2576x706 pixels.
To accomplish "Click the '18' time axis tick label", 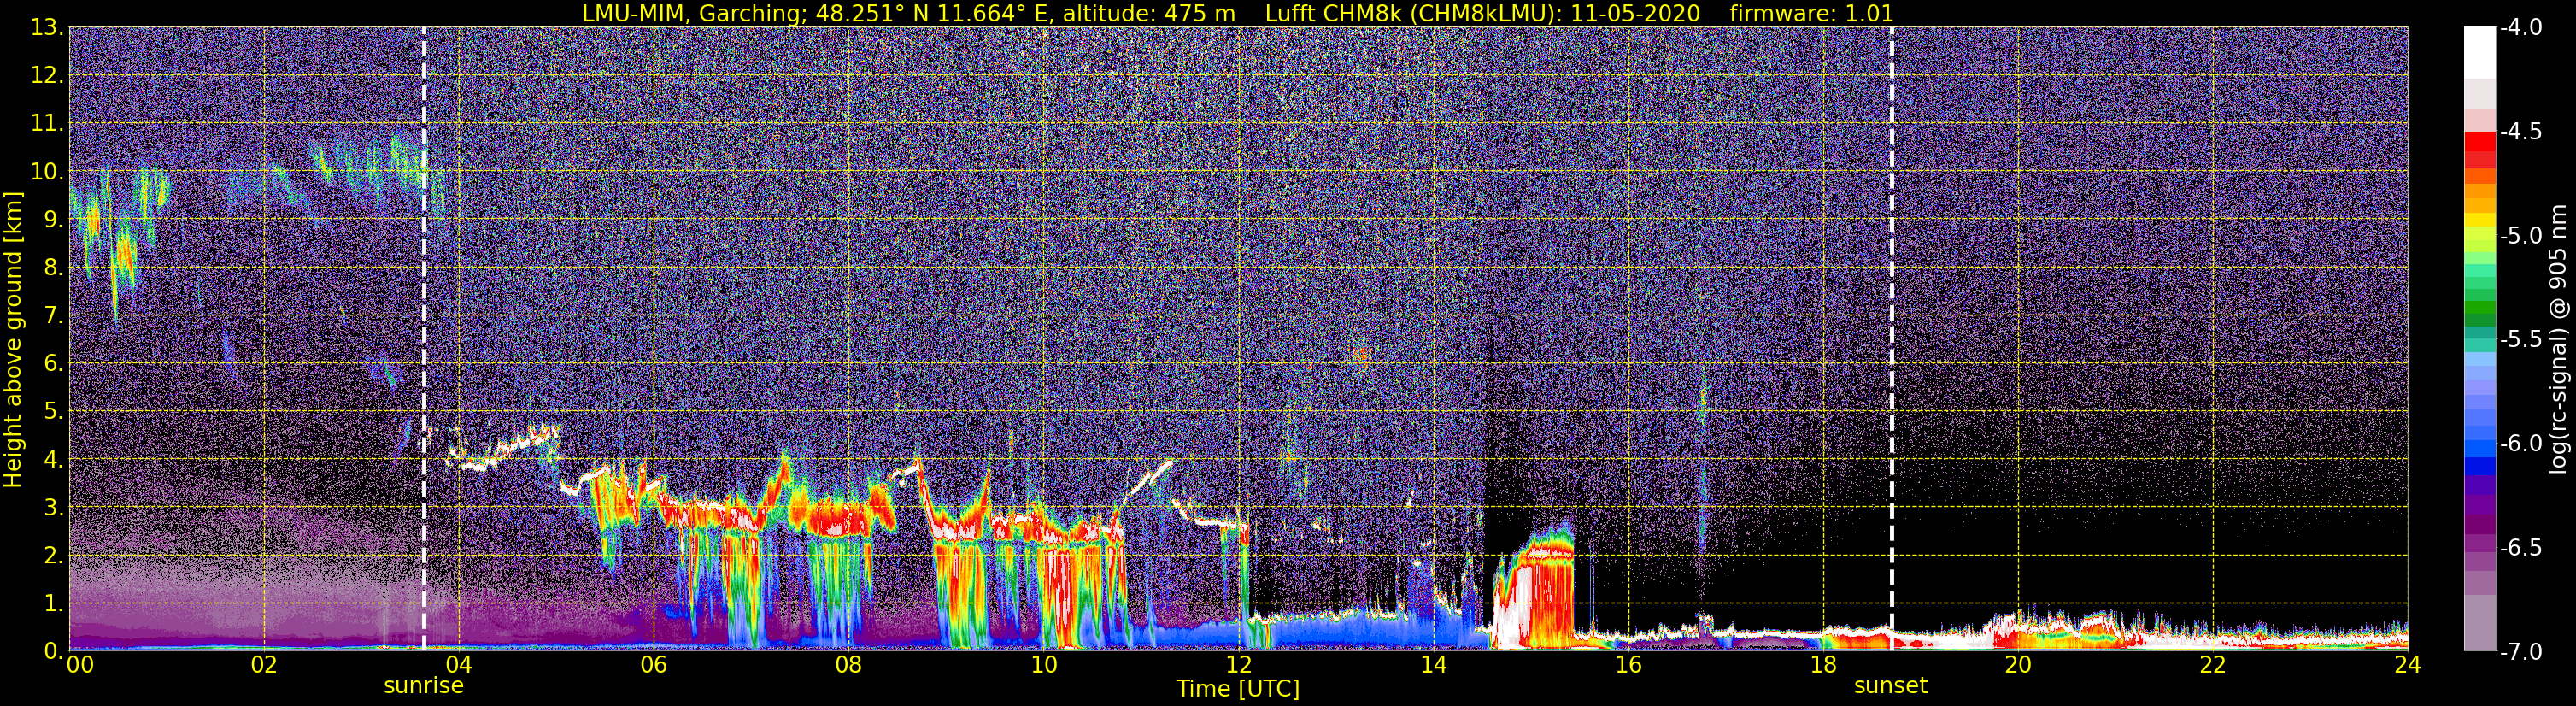I will point(1823,666).
